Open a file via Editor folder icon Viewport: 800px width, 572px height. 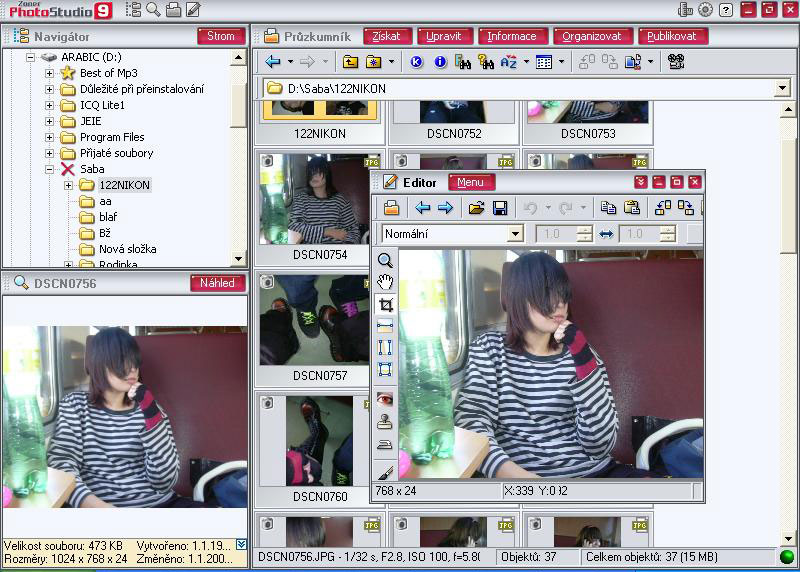point(477,208)
